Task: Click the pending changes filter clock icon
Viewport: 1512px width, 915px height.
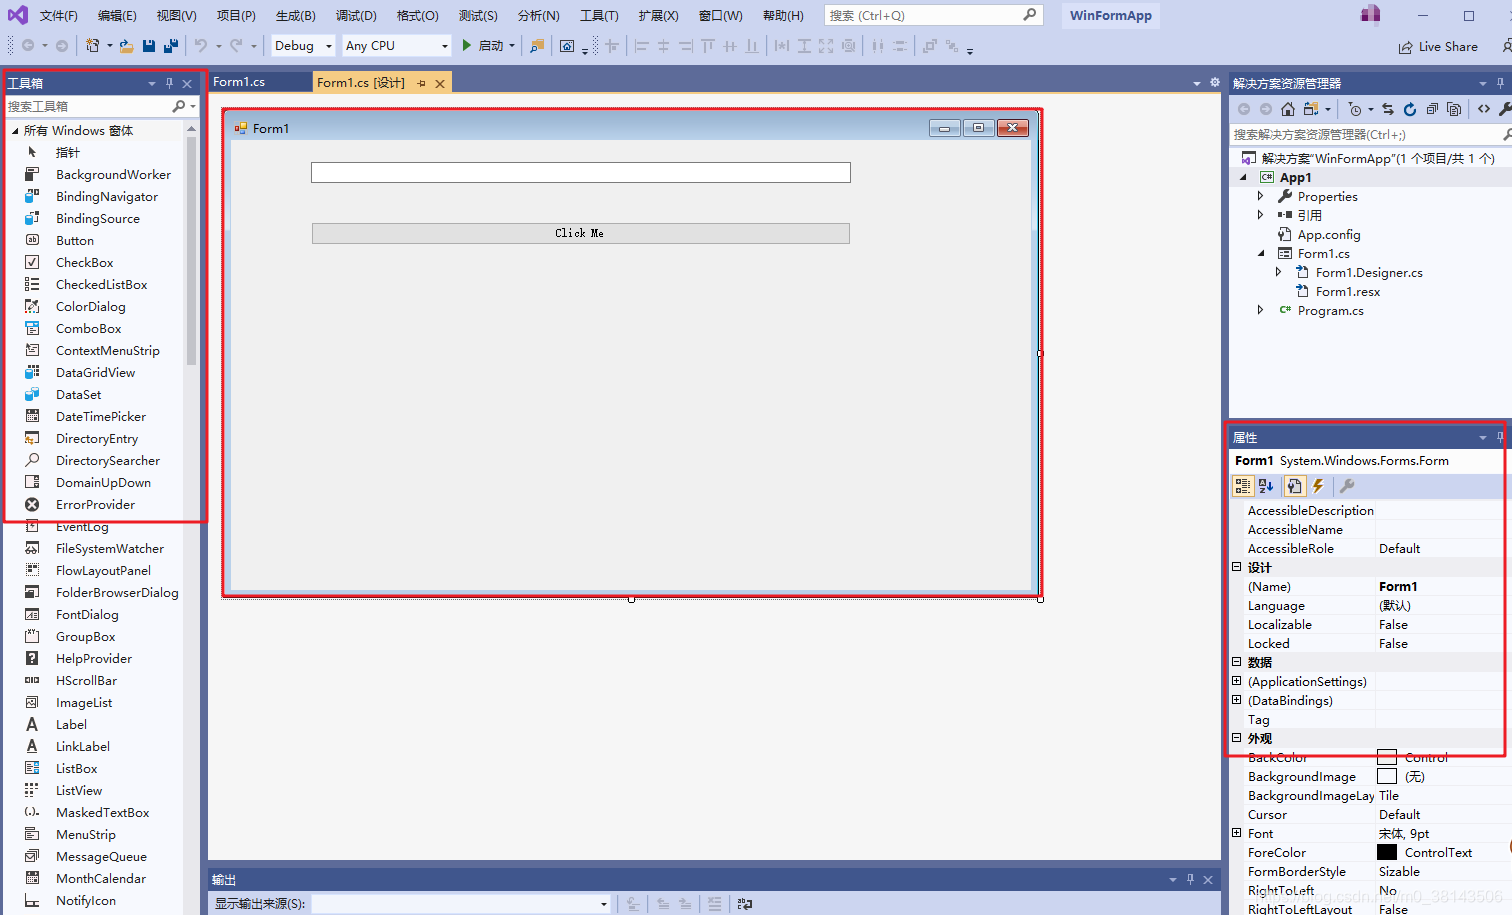Action: [1355, 109]
